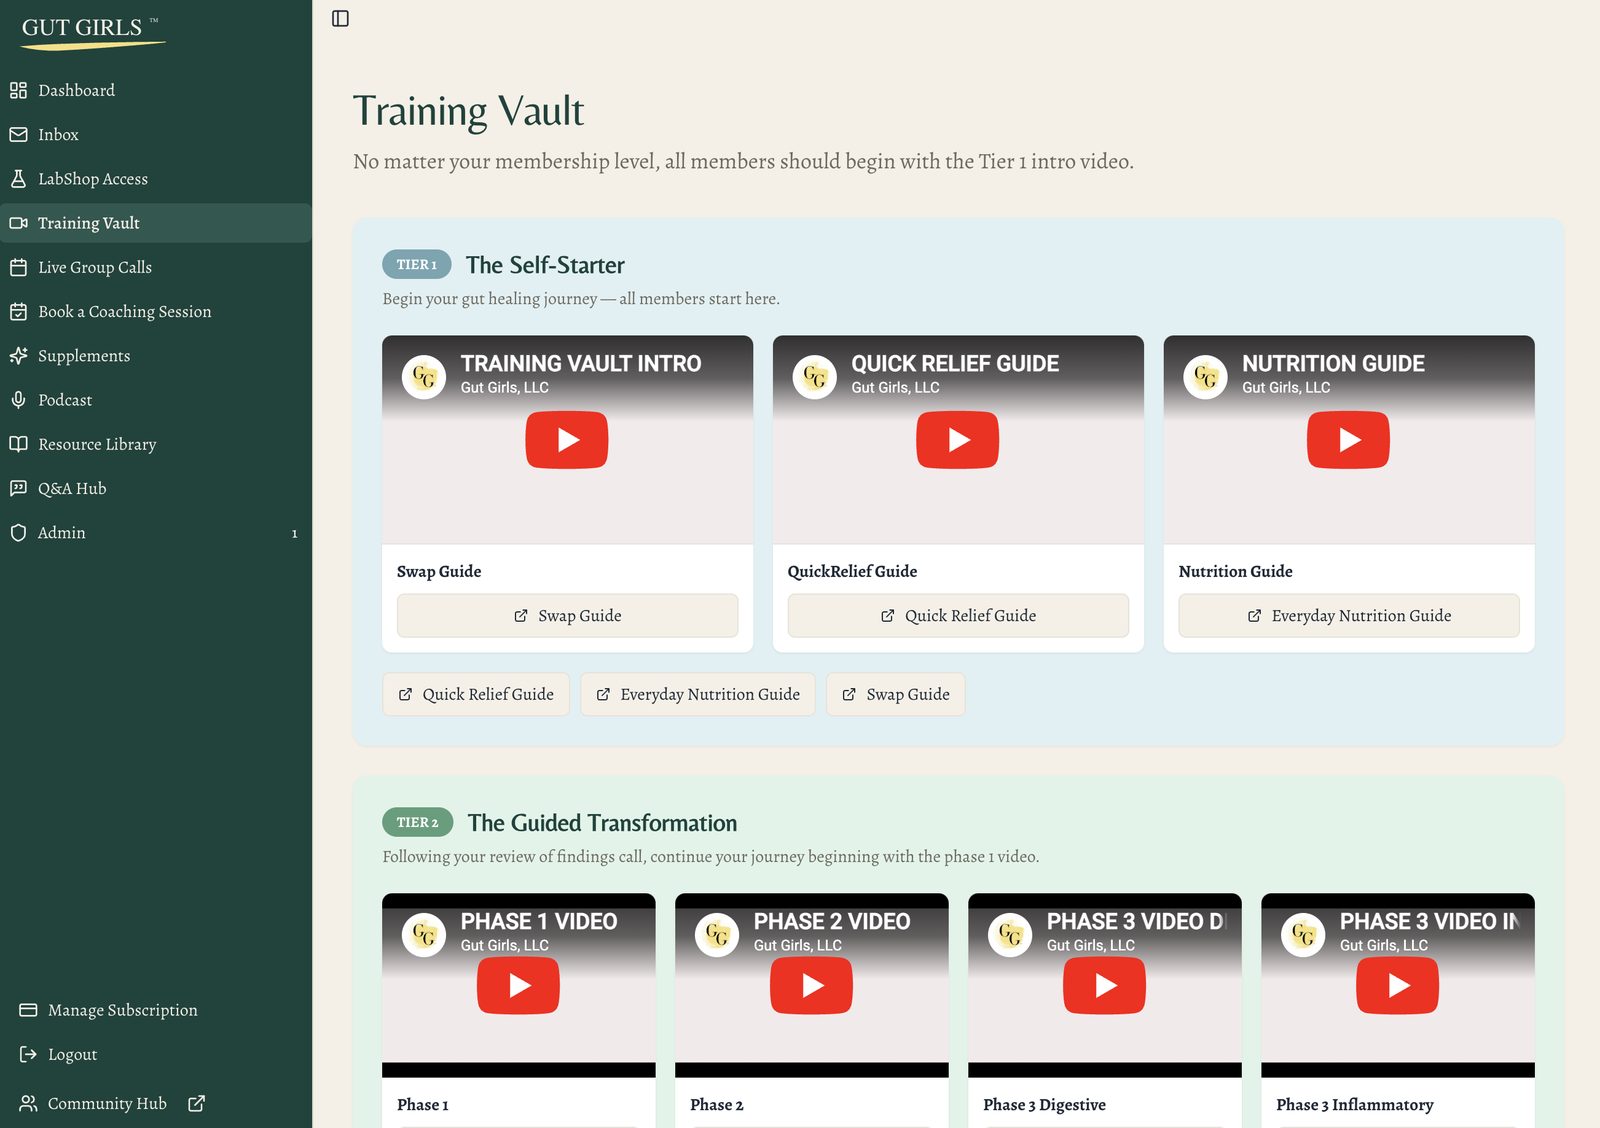Click Nutrition Guide video title
The image size is (1600, 1128).
click(x=1333, y=364)
